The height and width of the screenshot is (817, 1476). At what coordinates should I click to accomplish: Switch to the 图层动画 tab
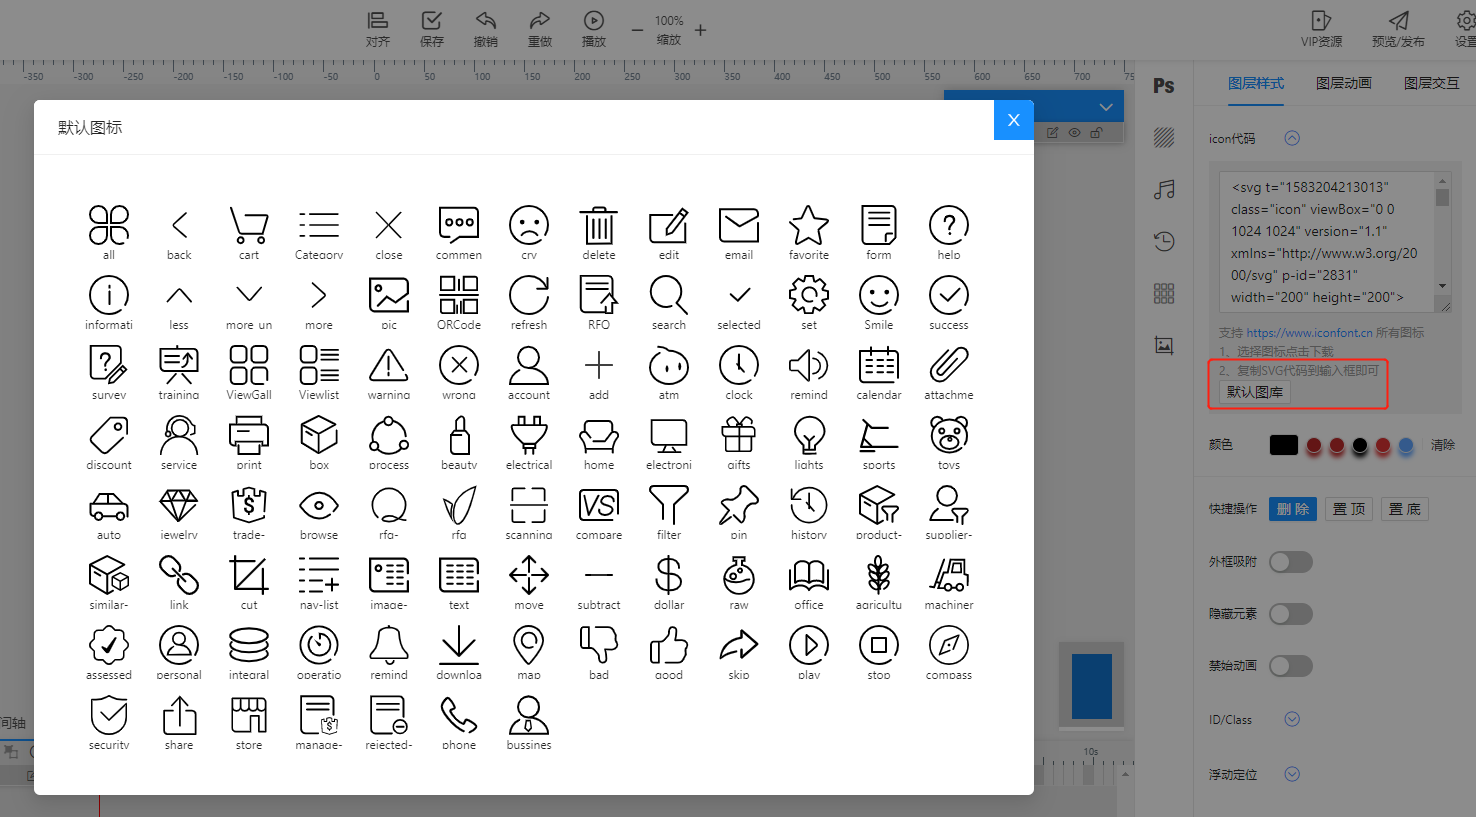tap(1344, 83)
